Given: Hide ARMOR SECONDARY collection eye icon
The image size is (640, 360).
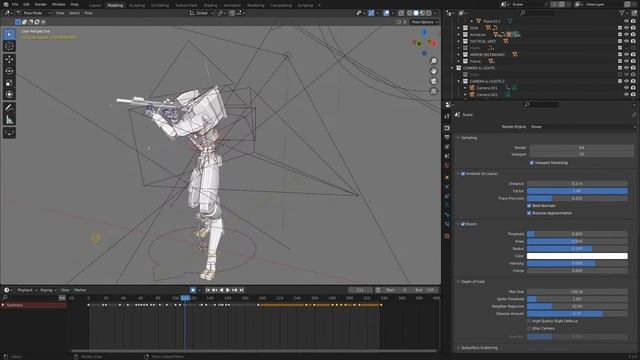Looking at the screenshot, I should pyautogui.click(x=626, y=55).
